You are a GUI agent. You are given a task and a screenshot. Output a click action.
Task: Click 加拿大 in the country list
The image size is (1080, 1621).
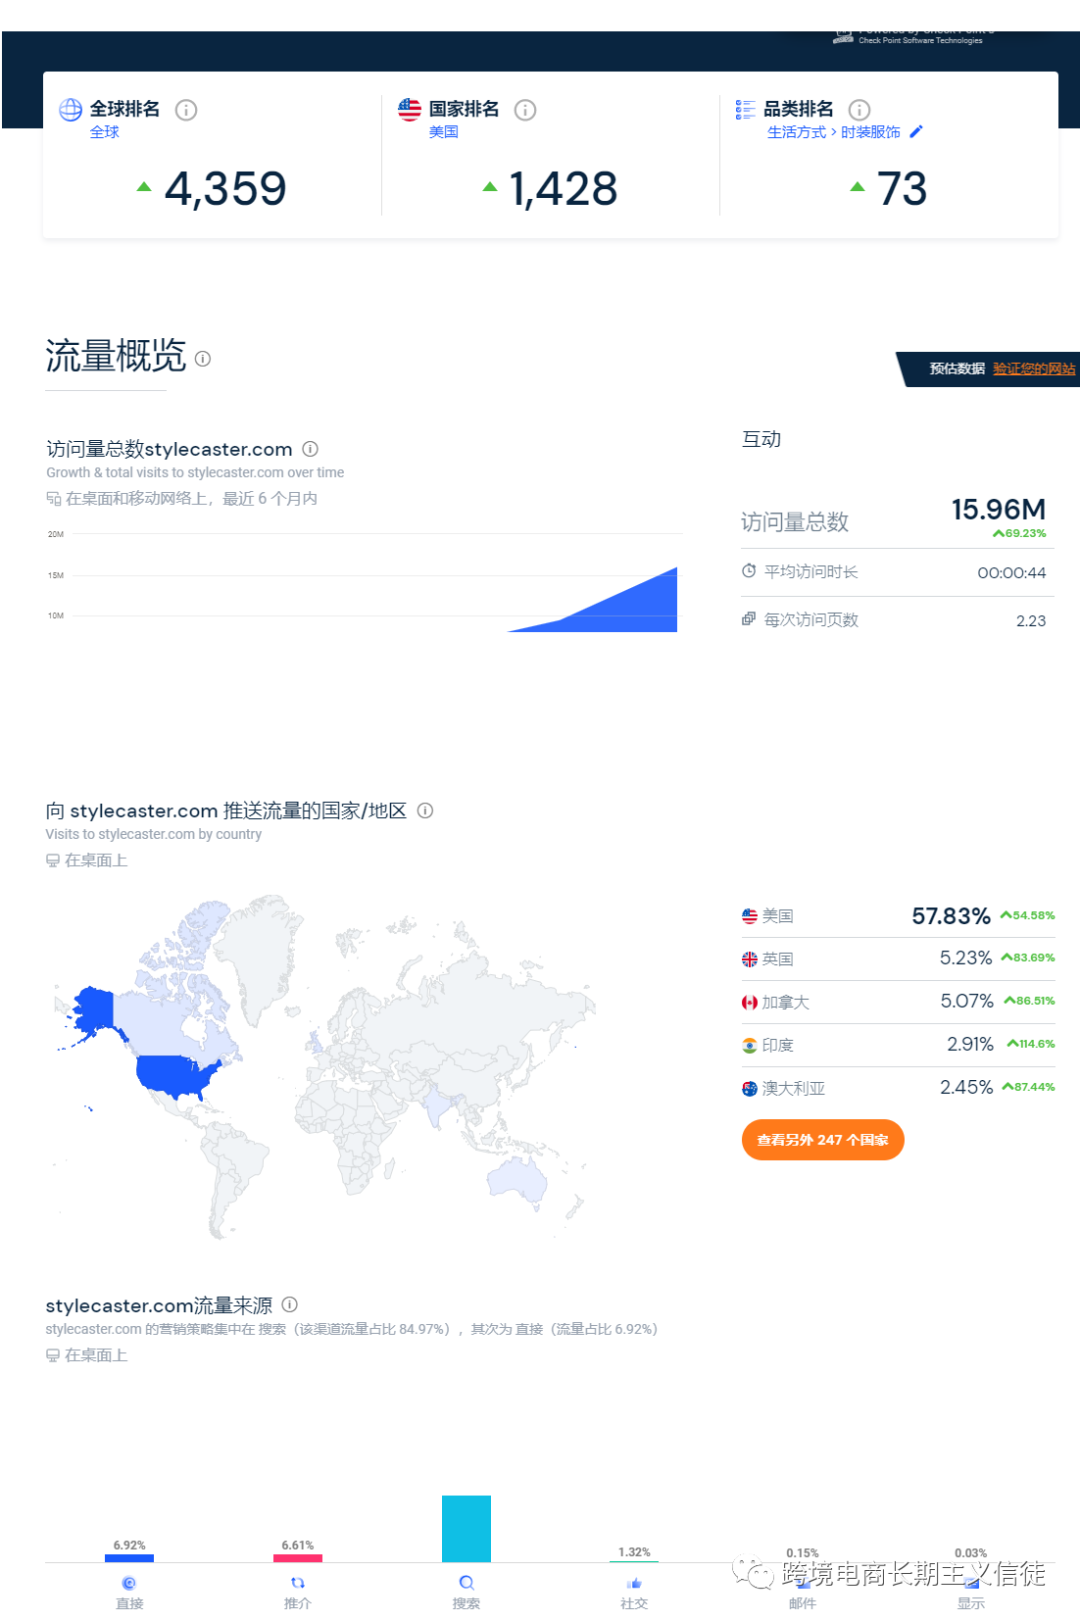click(x=786, y=1002)
